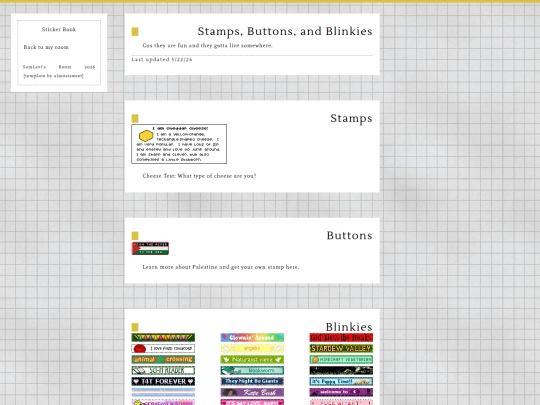This screenshot has width=540, height=405.
Task: Click the "Minecraft Vegetarian" blinkie
Action: pyautogui.click(x=341, y=360)
